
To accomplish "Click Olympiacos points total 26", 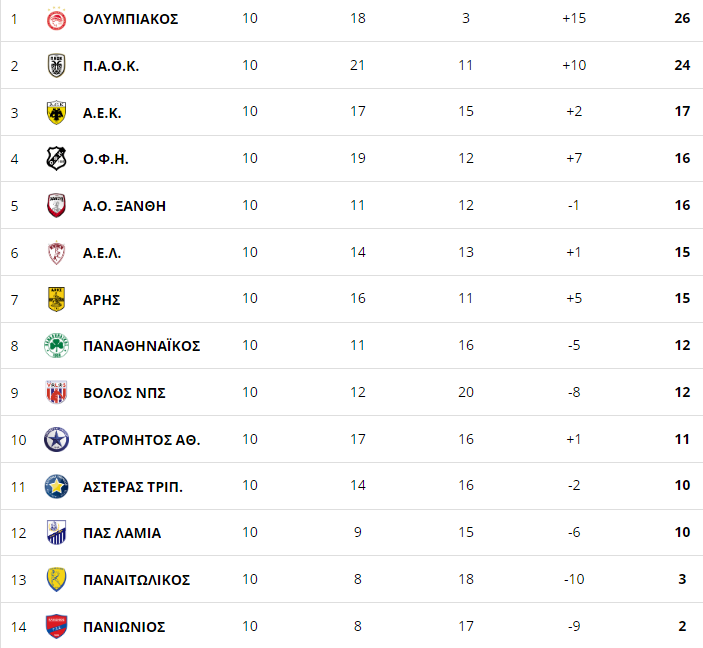I will [x=682, y=18].
